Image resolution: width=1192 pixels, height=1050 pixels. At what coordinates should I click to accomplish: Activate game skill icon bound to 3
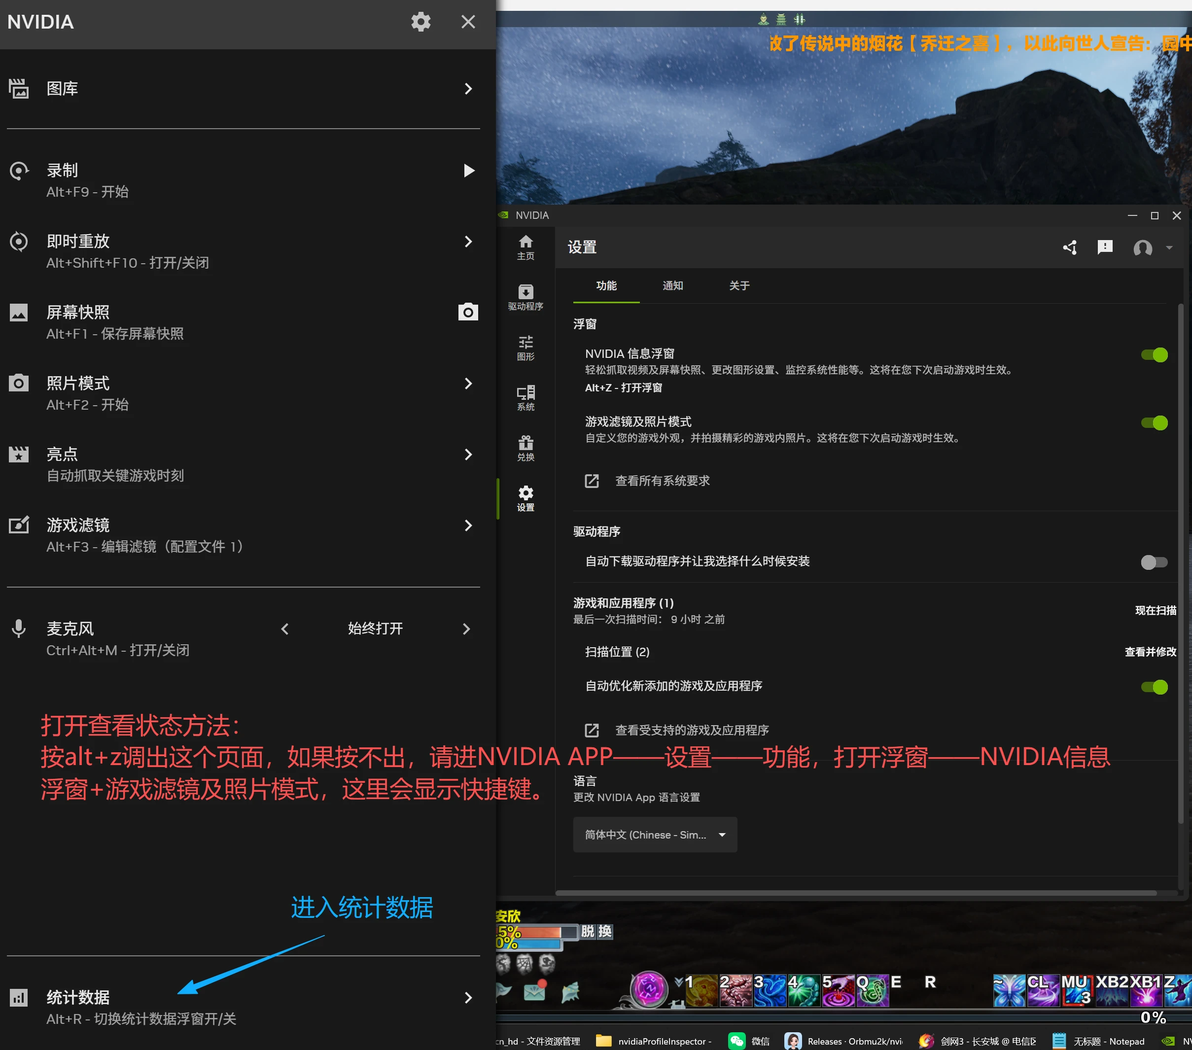[x=769, y=991]
